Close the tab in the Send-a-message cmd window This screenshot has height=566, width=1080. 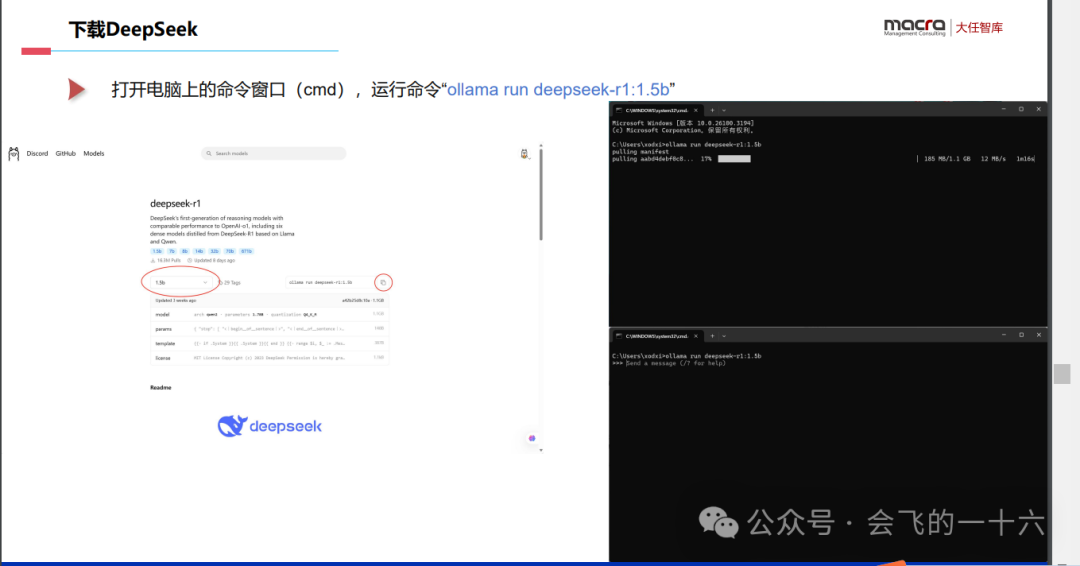click(696, 336)
